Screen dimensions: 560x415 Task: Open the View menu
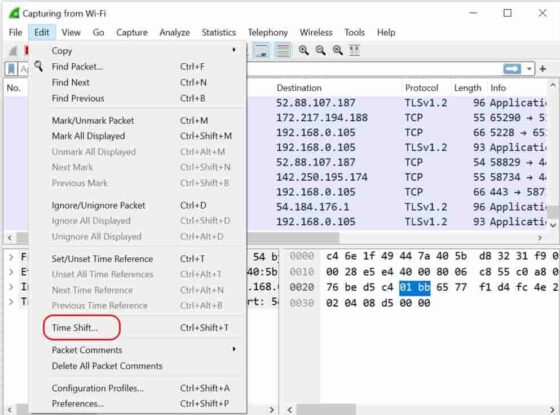(x=71, y=32)
